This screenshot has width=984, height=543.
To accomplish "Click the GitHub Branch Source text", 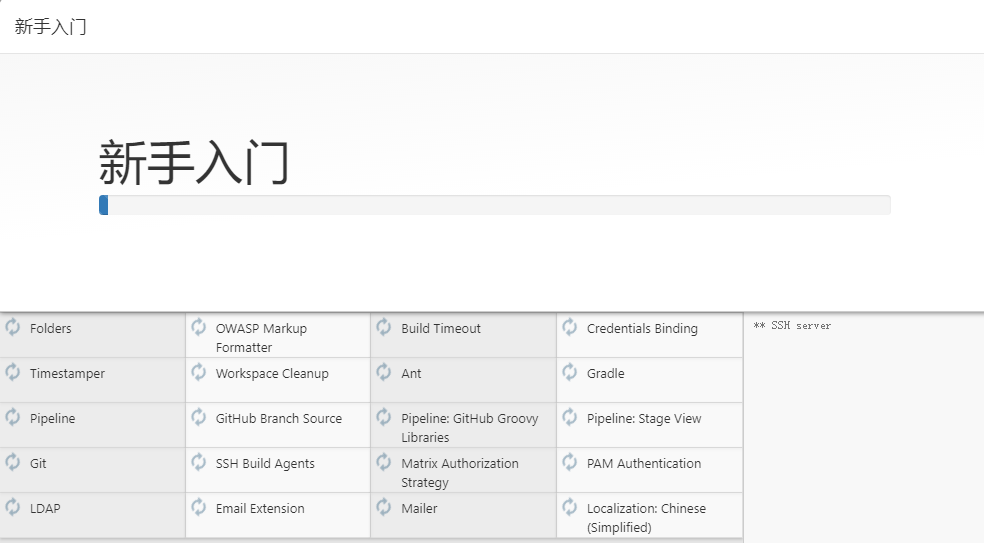I will coord(279,419).
